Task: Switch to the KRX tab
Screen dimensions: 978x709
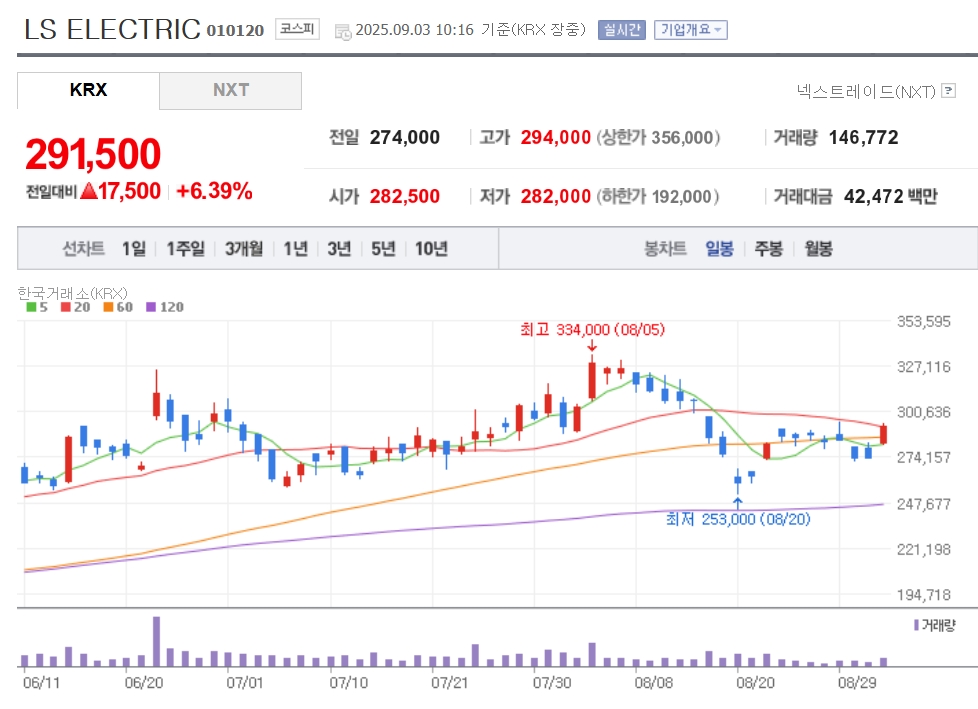Action: pos(88,90)
